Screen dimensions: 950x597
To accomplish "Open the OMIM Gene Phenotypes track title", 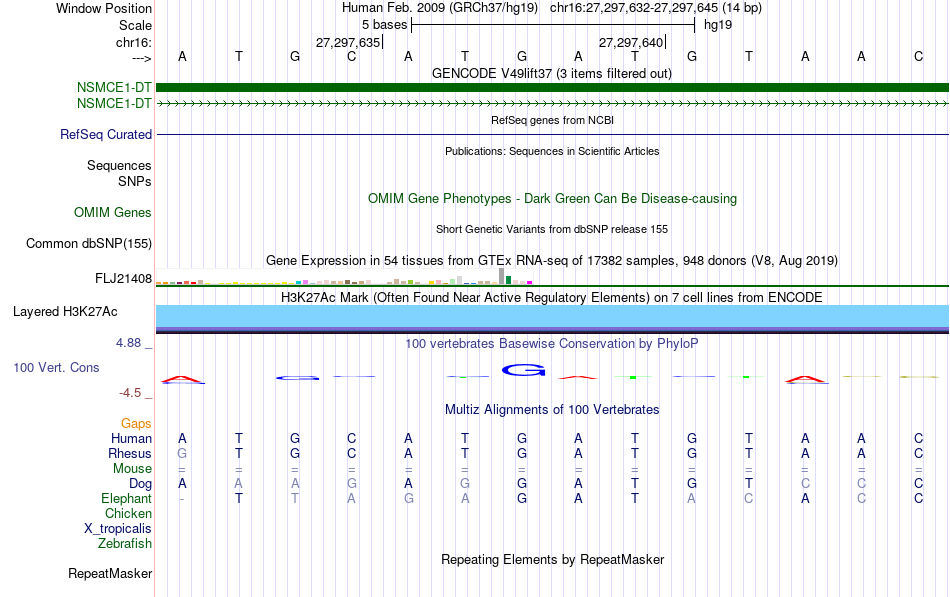I will pyautogui.click(x=552, y=198).
